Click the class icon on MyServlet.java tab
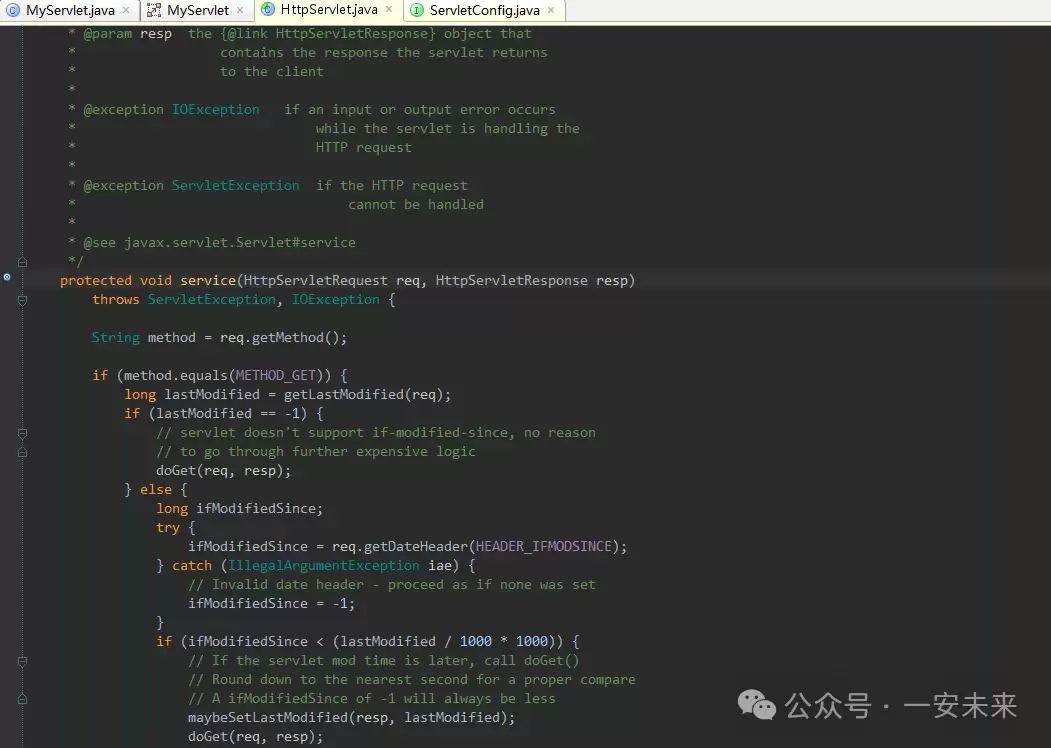Viewport: 1051px width, 748px height. coord(13,11)
